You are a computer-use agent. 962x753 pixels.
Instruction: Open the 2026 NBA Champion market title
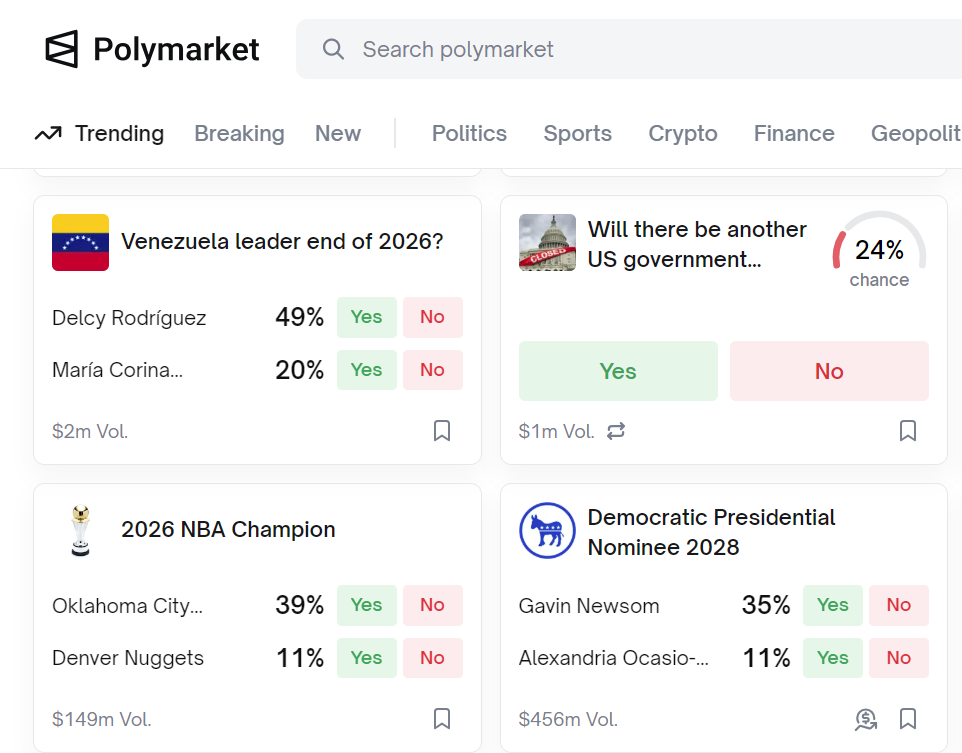(x=228, y=530)
